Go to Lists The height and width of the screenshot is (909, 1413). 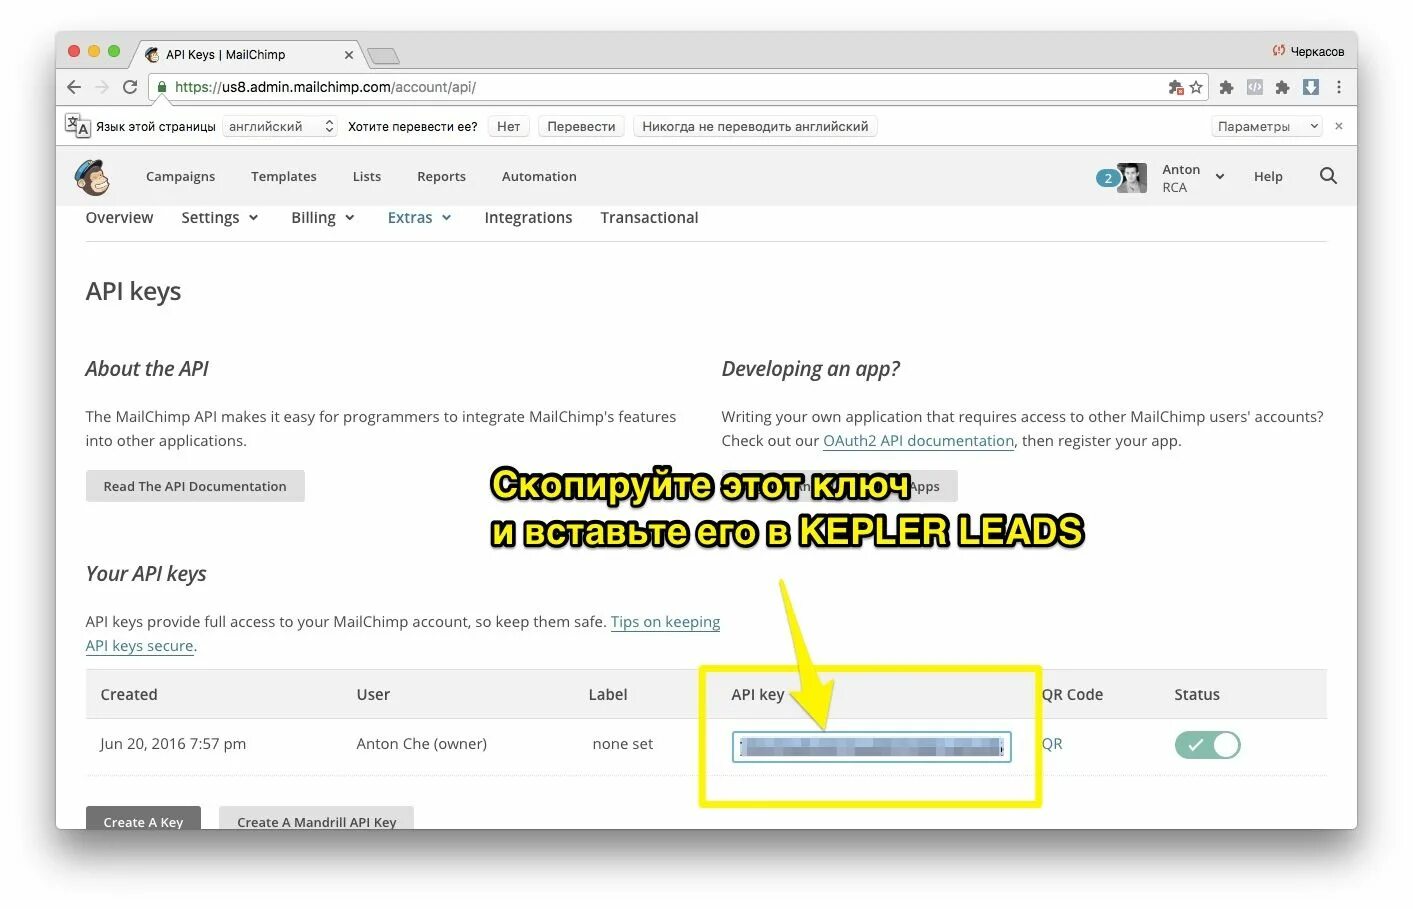(x=367, y=177)
